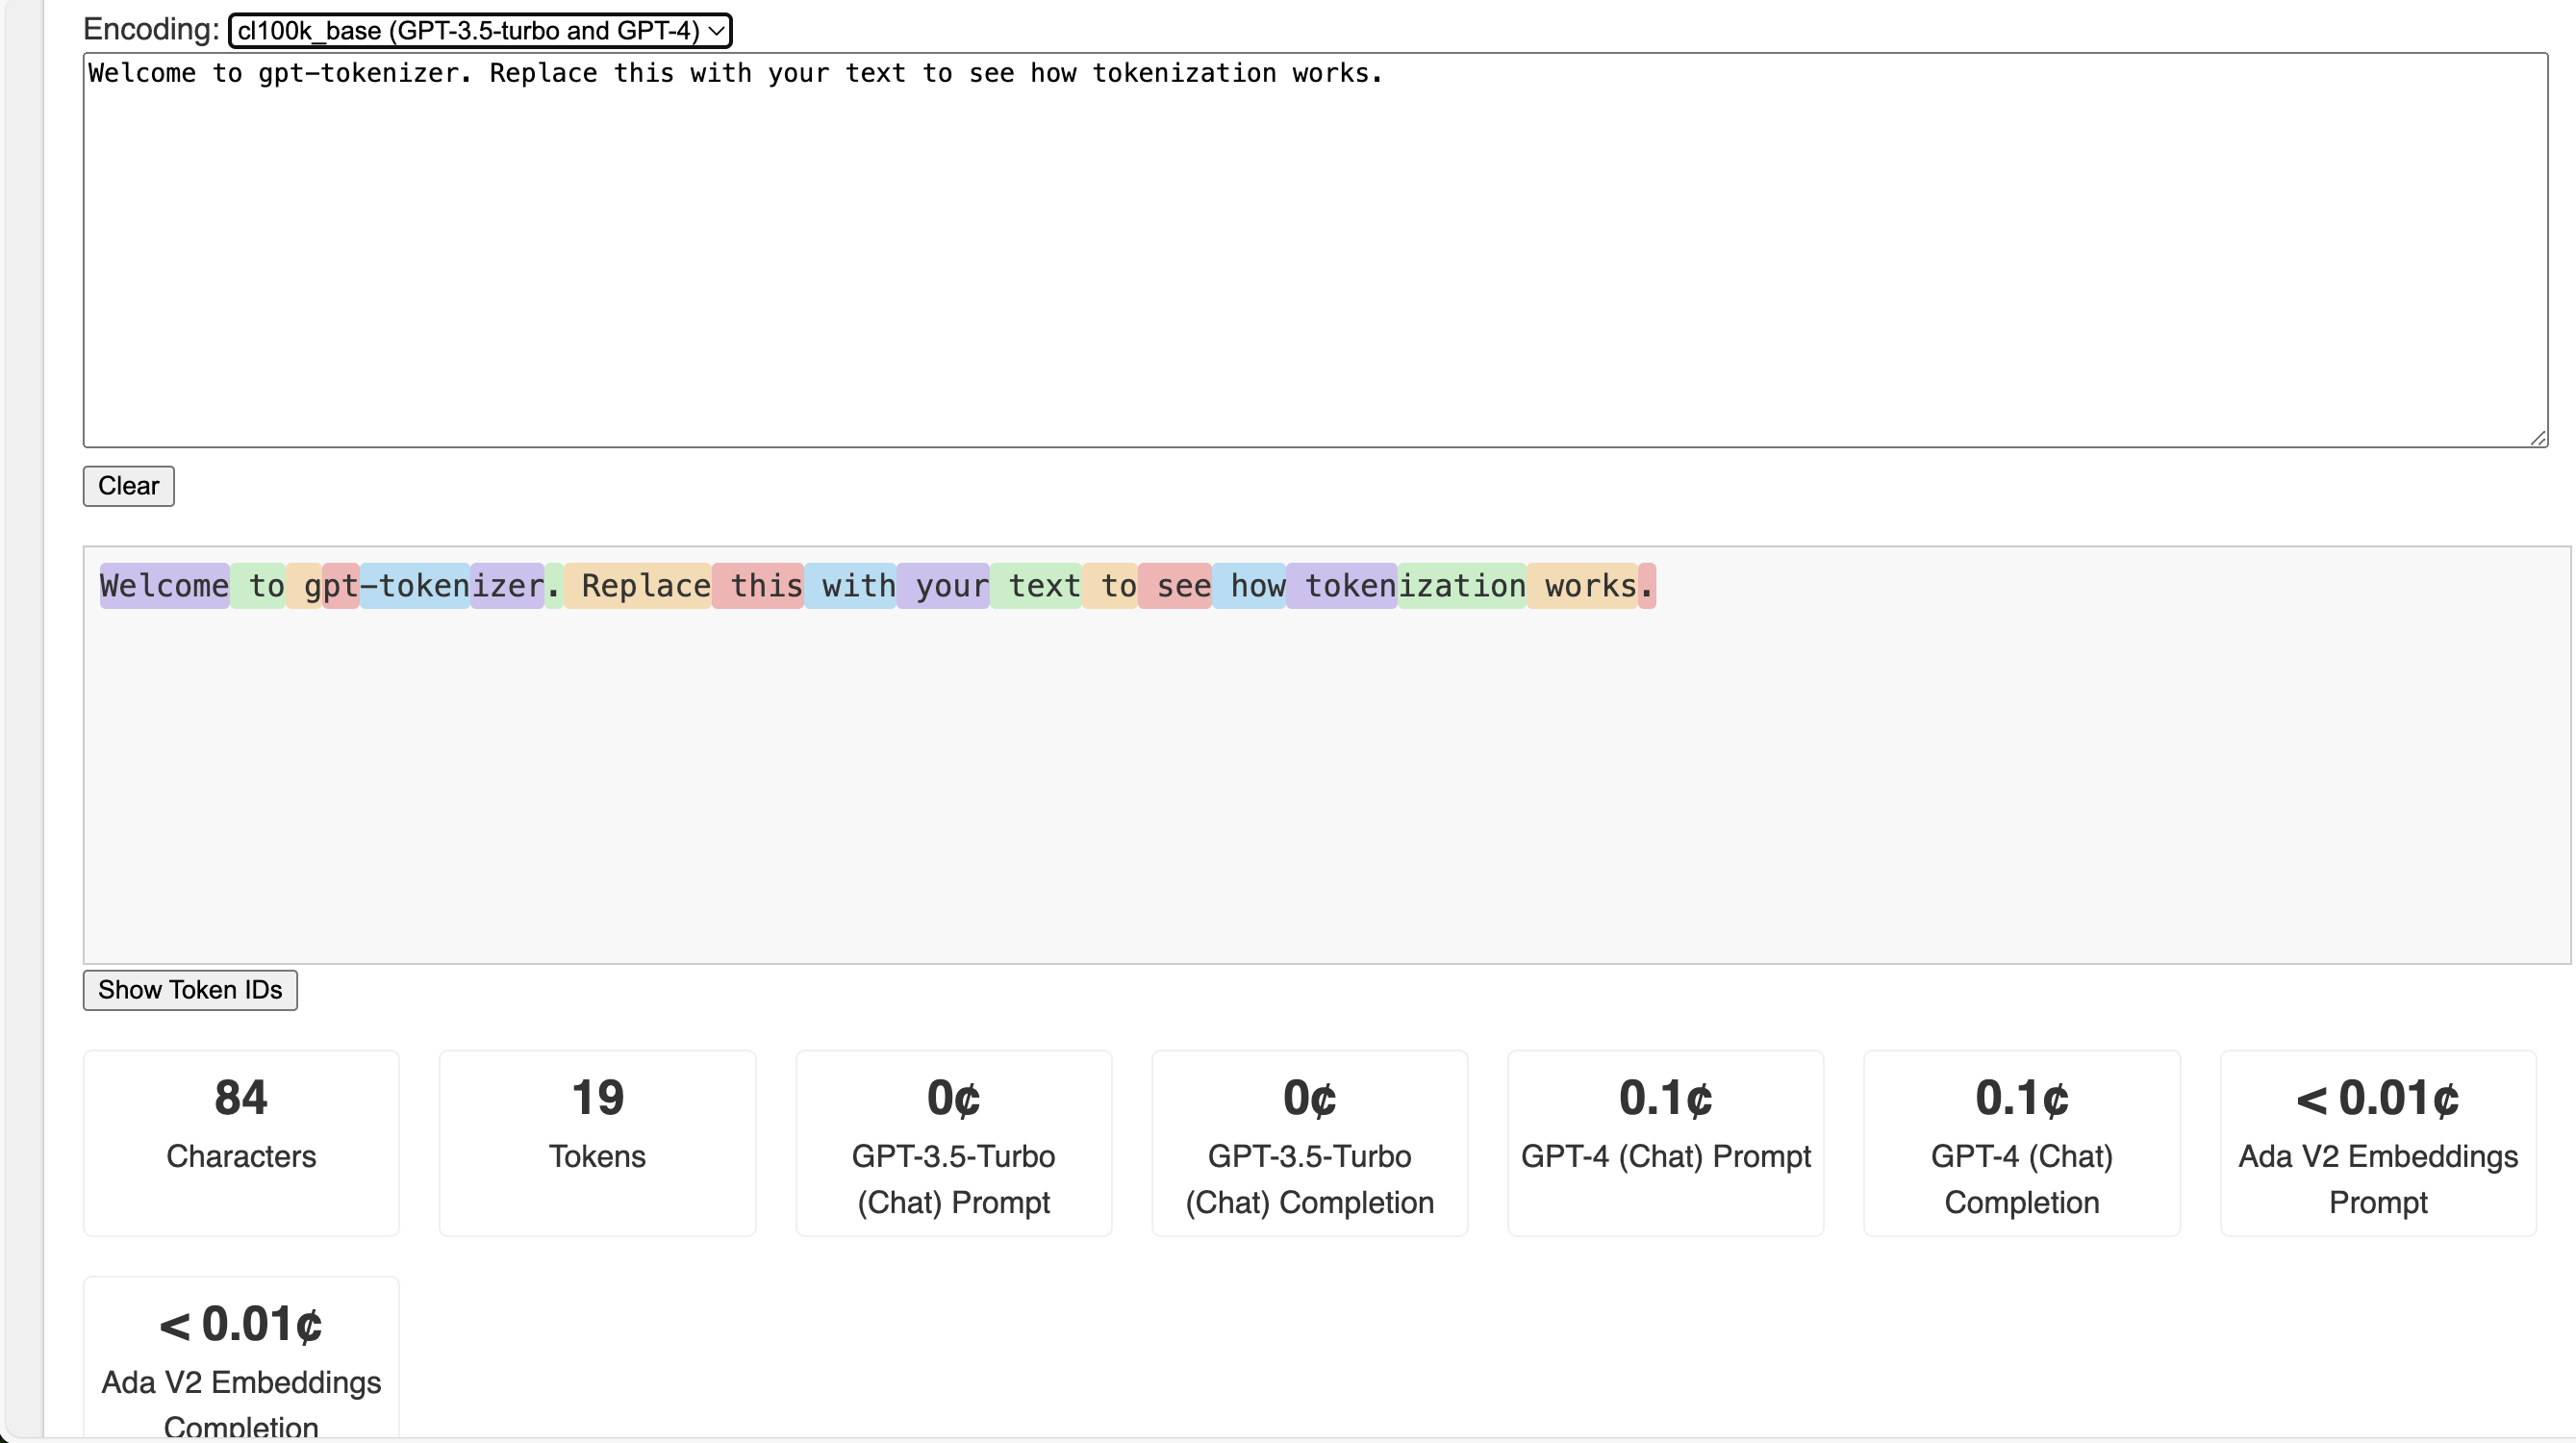The image size is (2576, 1443).
Task: Click the purple 'token' token before 'ization'
Action: (x=1342, y=586)
